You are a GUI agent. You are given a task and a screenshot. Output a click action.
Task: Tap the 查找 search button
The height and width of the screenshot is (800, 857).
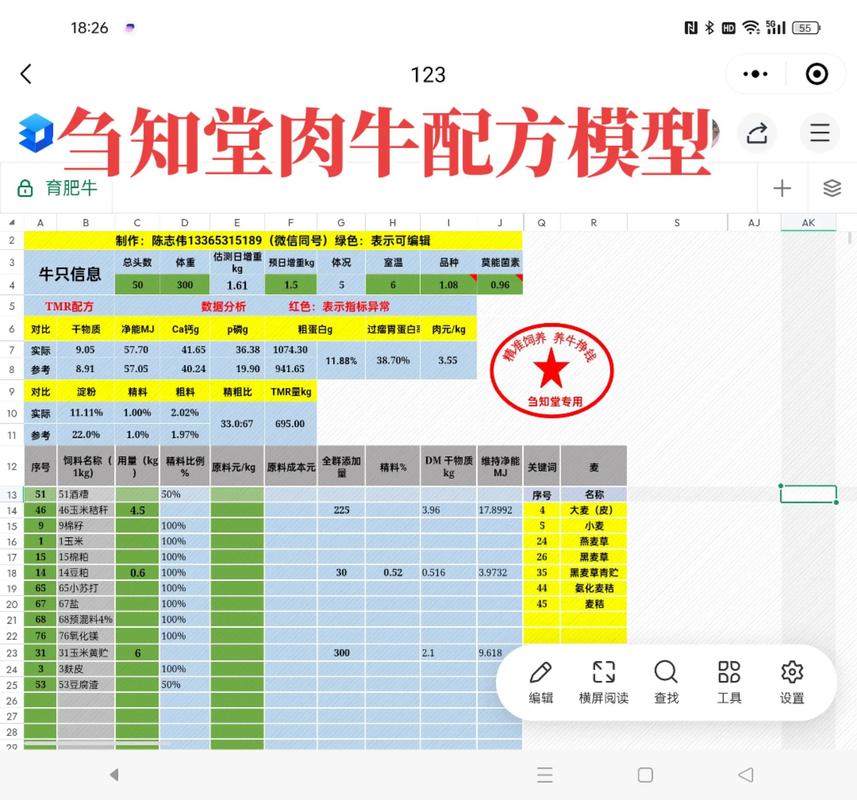pyautogui.click(x=666, y=682)
